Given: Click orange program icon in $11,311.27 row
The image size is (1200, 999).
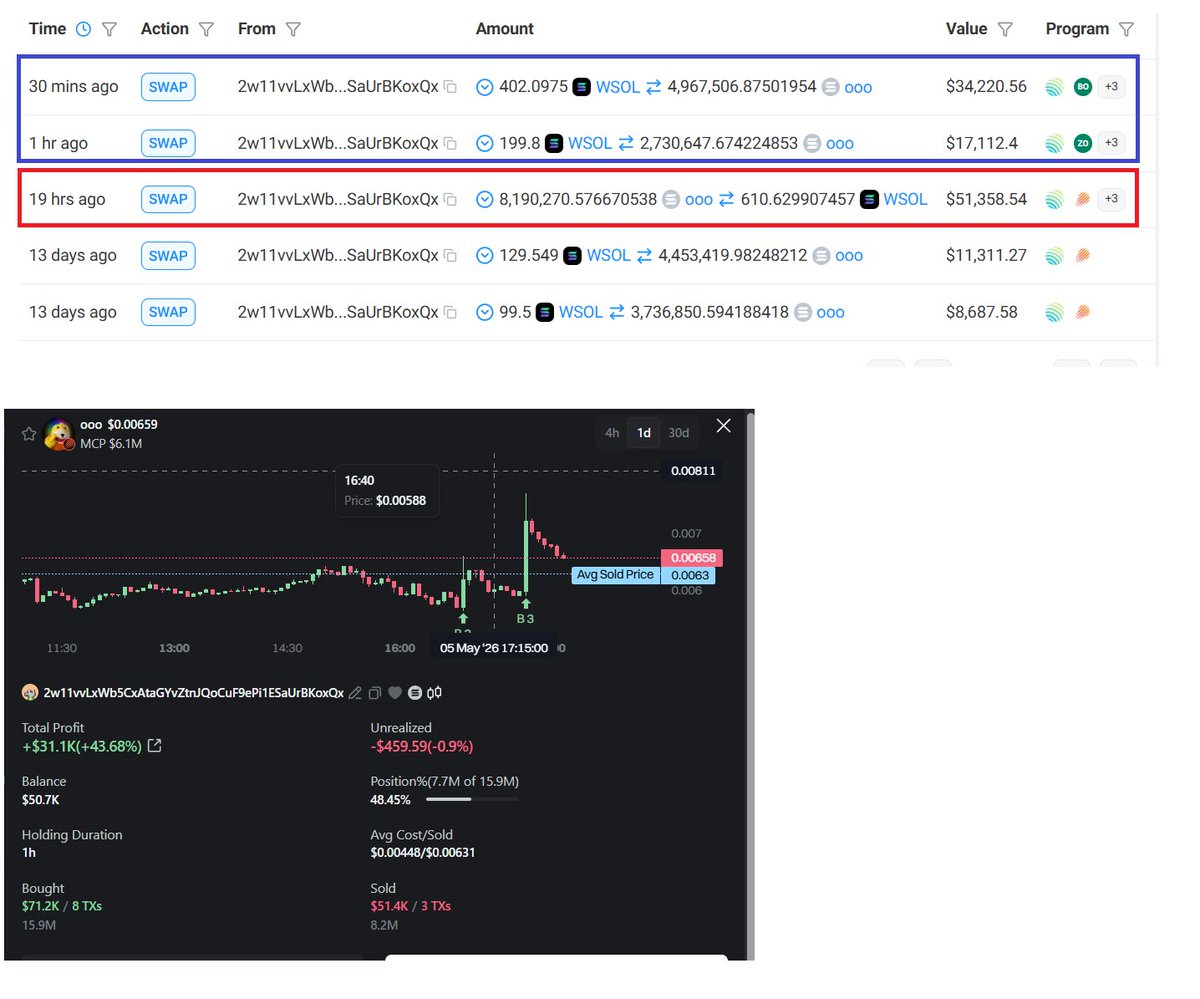Looking at the screenshot, I should (x=1082, y=256).
